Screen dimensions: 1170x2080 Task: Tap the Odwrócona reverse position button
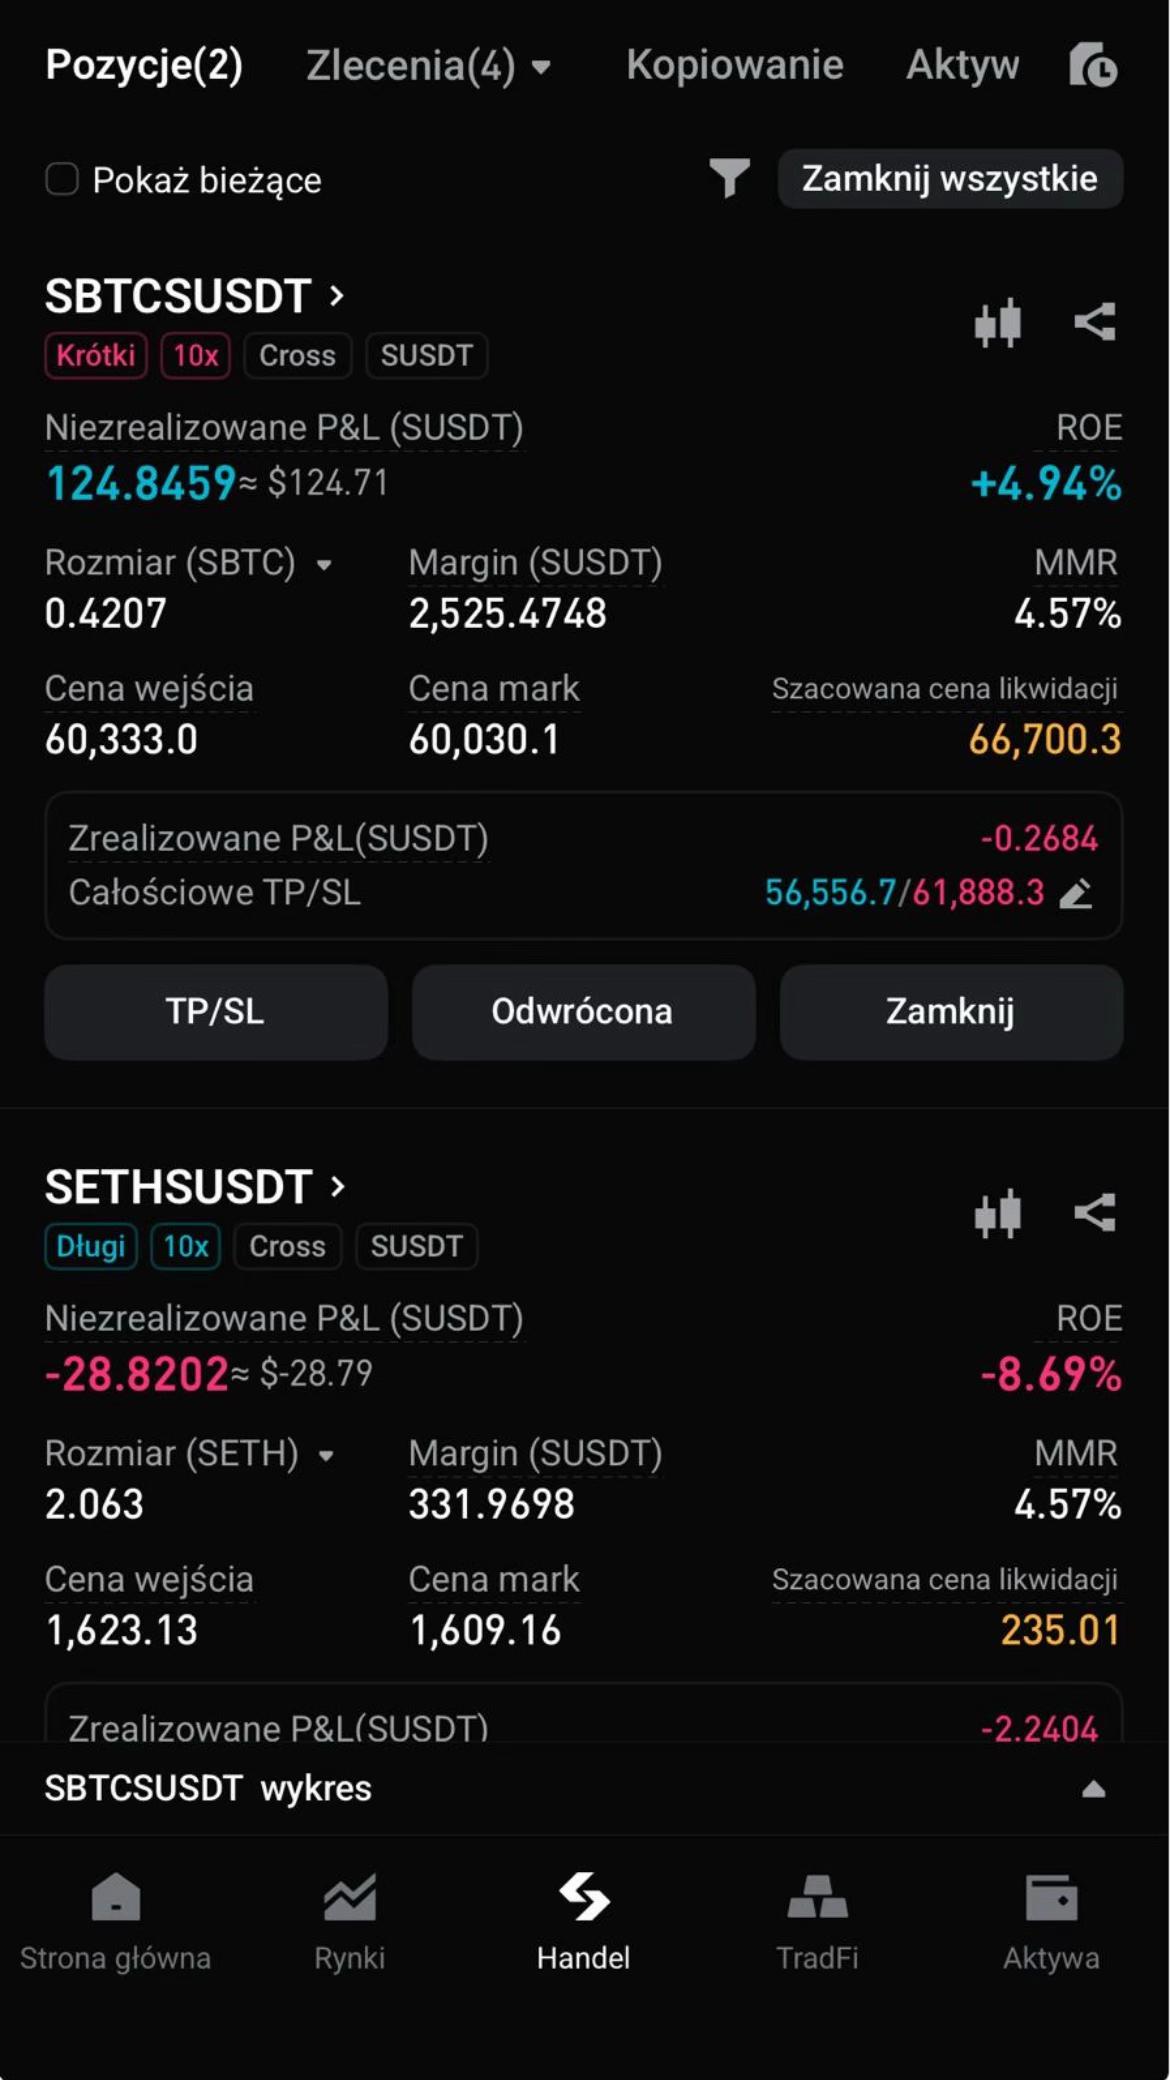[583, 1012]
